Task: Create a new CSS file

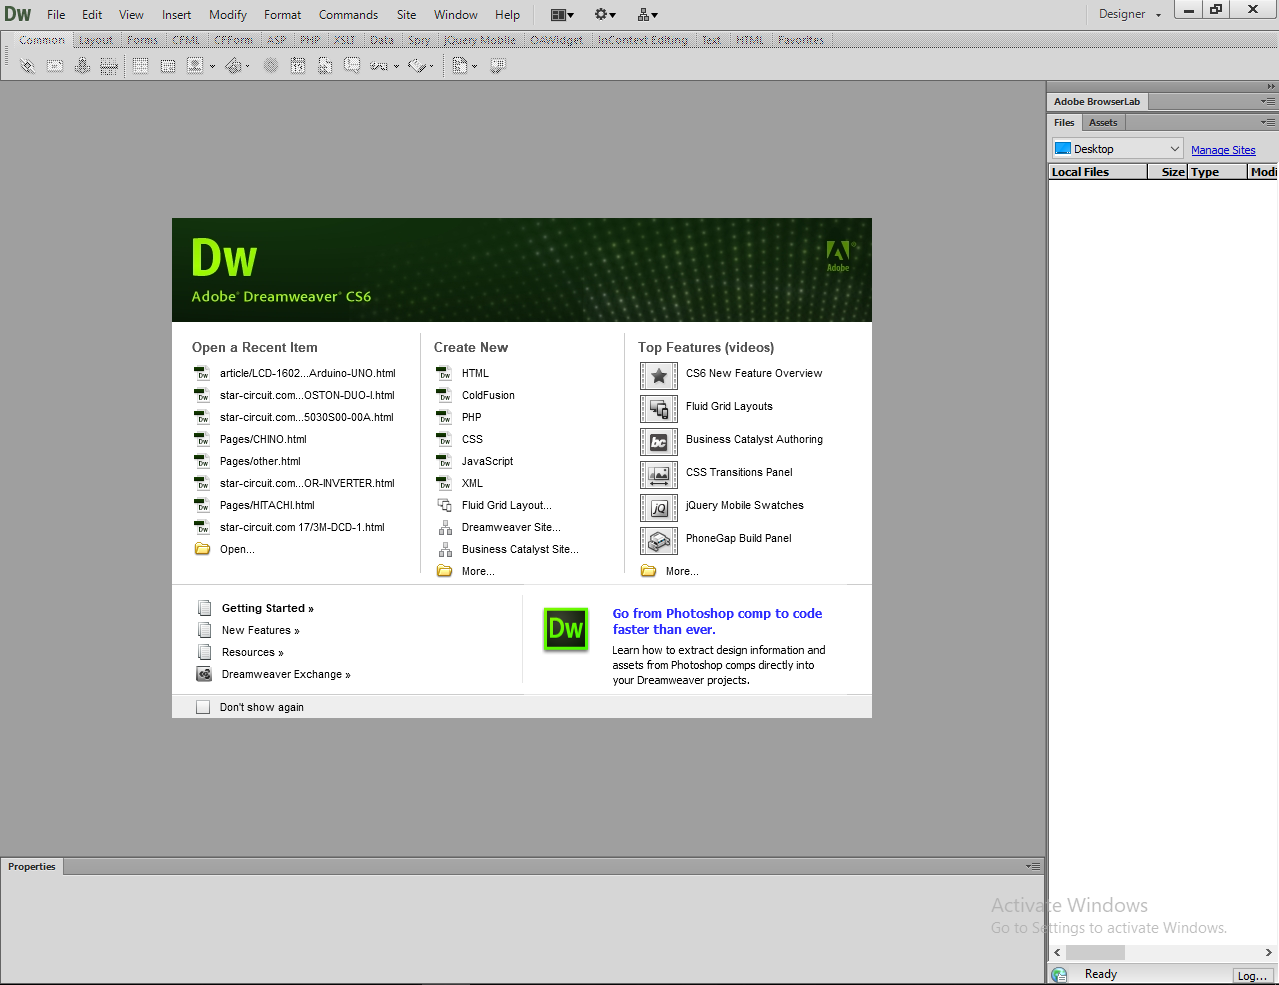Action: click(472, 439)
